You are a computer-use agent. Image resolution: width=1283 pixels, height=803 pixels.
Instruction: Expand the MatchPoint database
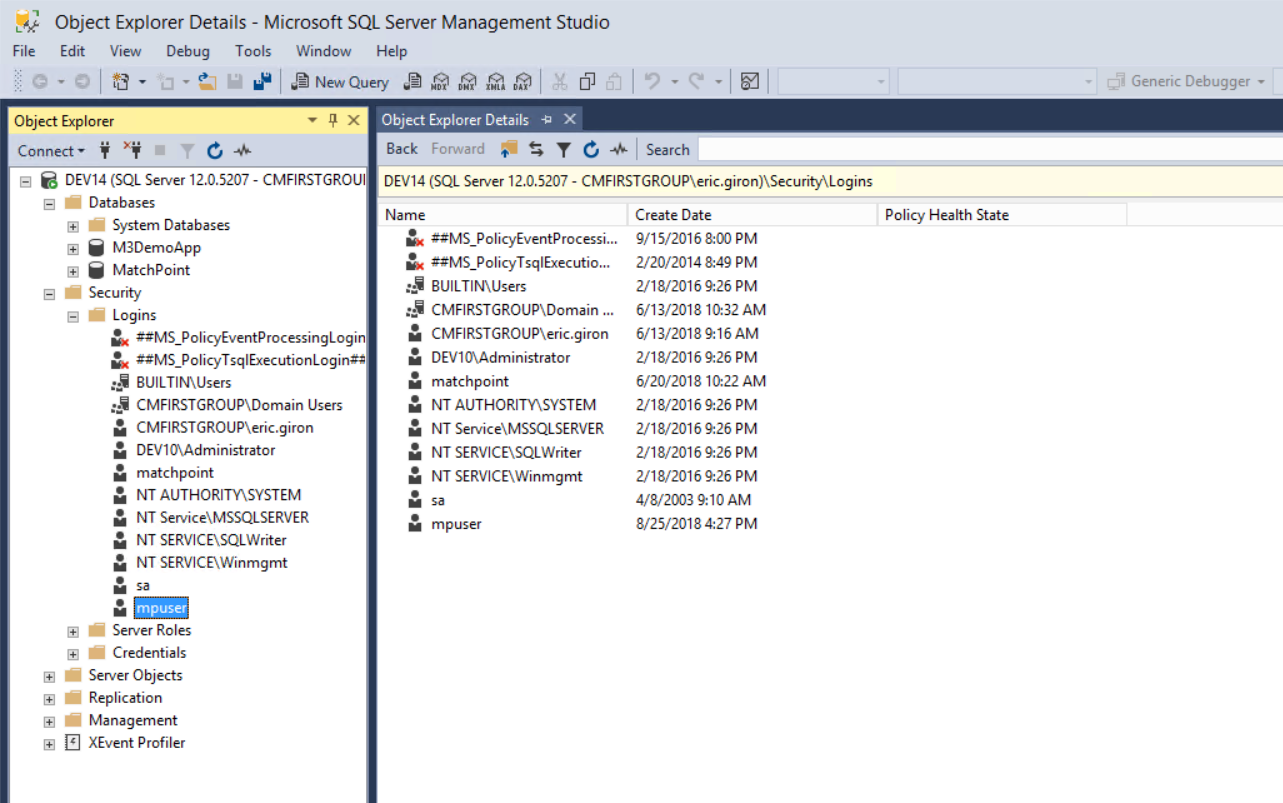pyautogui.click(x=73, y=271)
